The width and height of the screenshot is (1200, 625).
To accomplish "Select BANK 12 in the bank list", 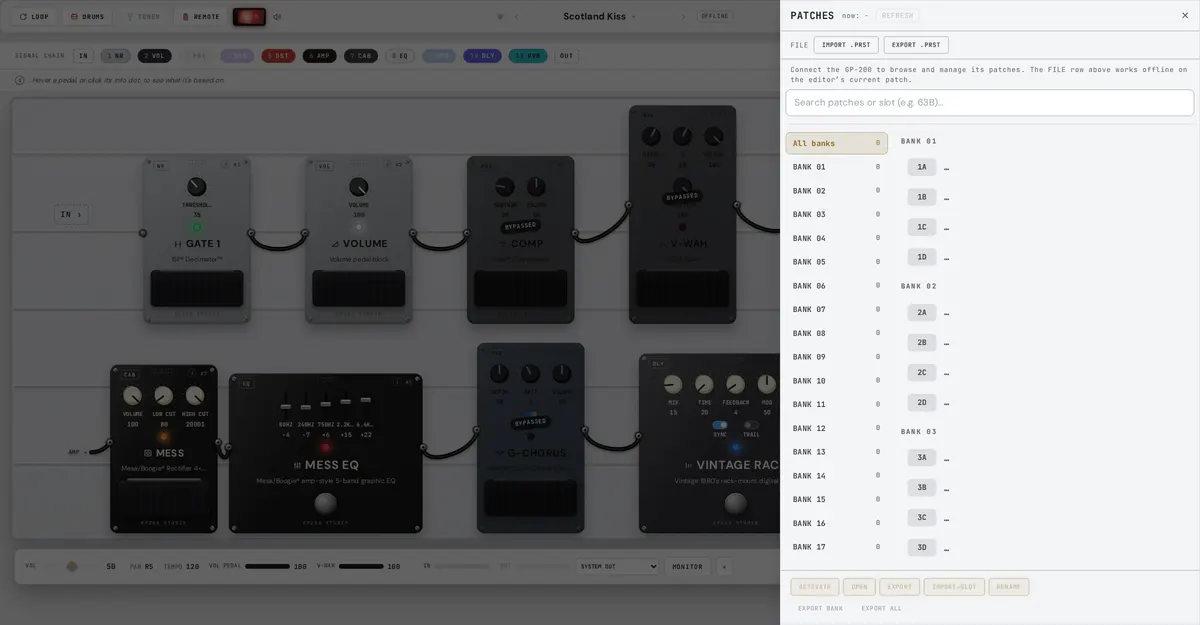I will click(x=836, y=428).
